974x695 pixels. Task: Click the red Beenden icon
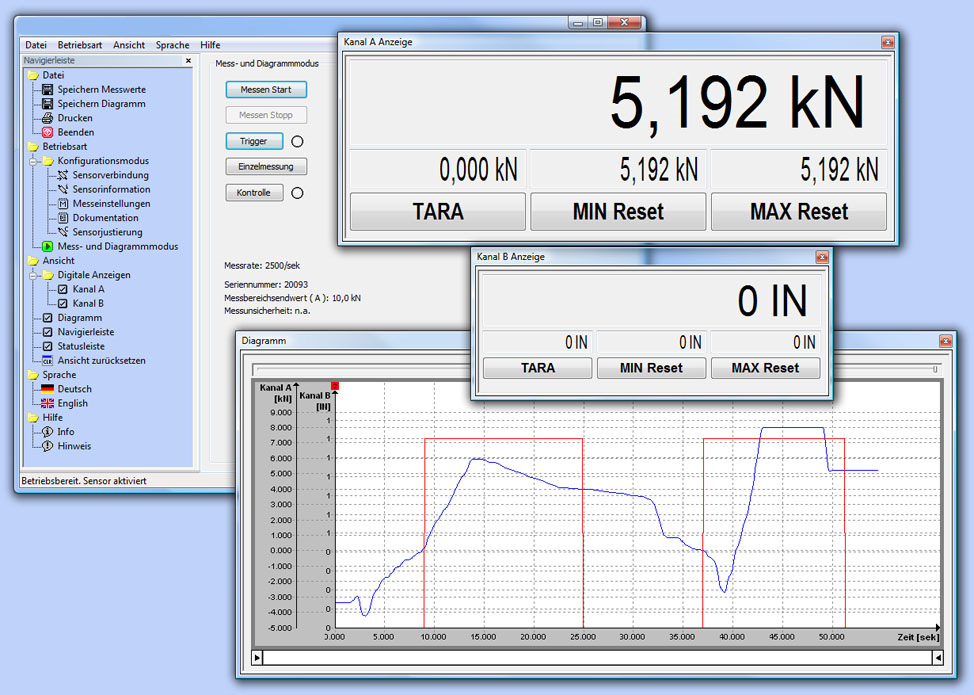(47, 132)
